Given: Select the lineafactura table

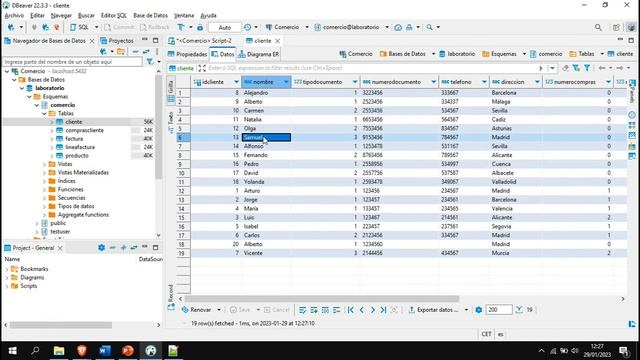Looking at the screenshot, I should pos(80,147).
